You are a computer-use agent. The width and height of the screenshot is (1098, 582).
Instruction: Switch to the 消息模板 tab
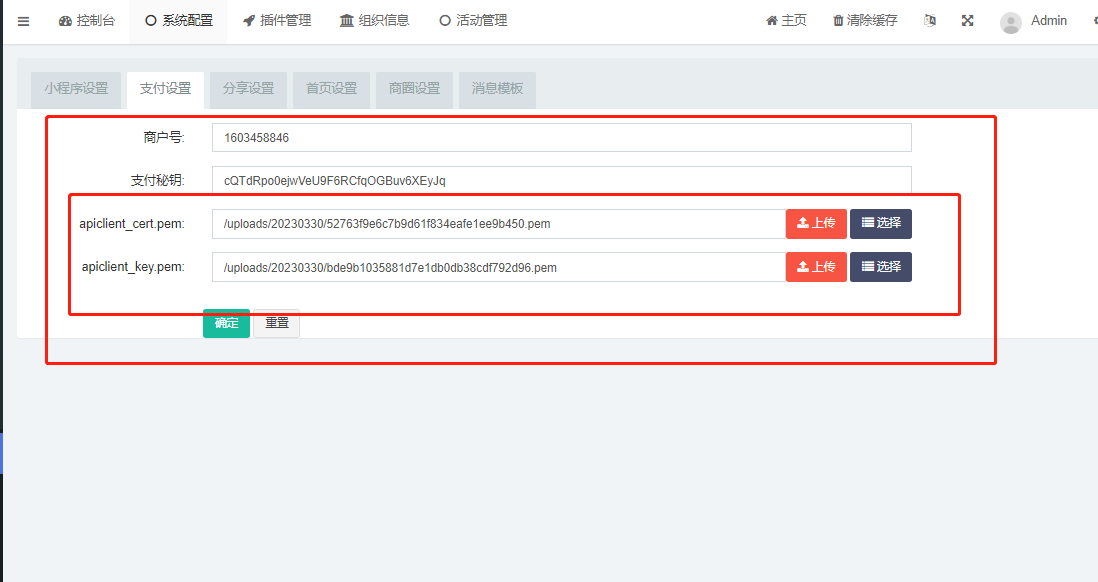497,90
